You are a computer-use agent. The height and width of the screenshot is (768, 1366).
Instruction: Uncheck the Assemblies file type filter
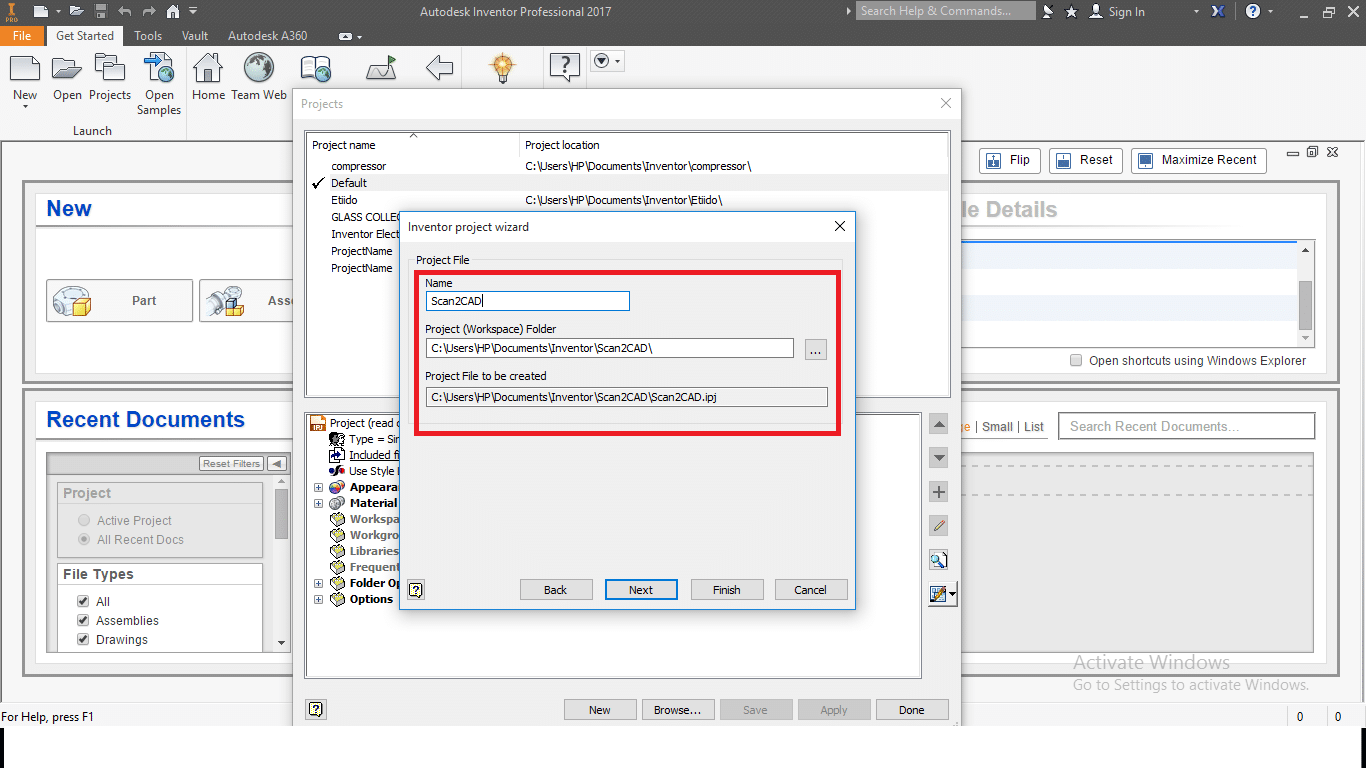pyautogui.click(x=82, y=620)
